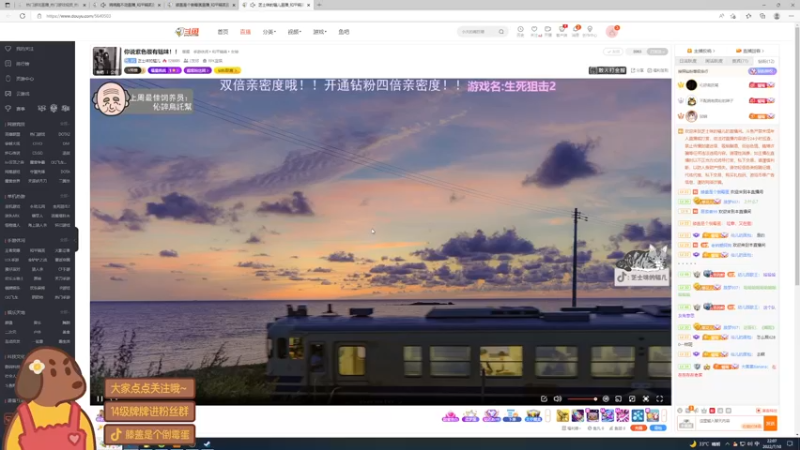Viewport: 800px width, 450px height.
Task: Click the first pink gift icon
Action: pyautogui.click(x=450, y=416)
